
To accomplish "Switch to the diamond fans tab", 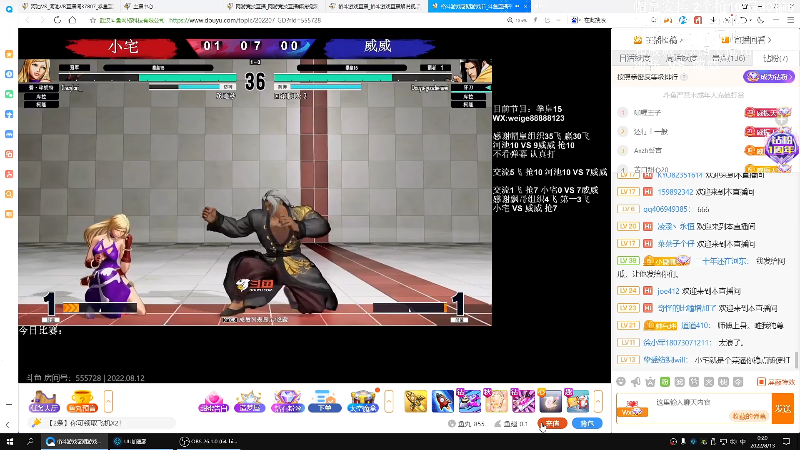I will [x=775, y=59].
